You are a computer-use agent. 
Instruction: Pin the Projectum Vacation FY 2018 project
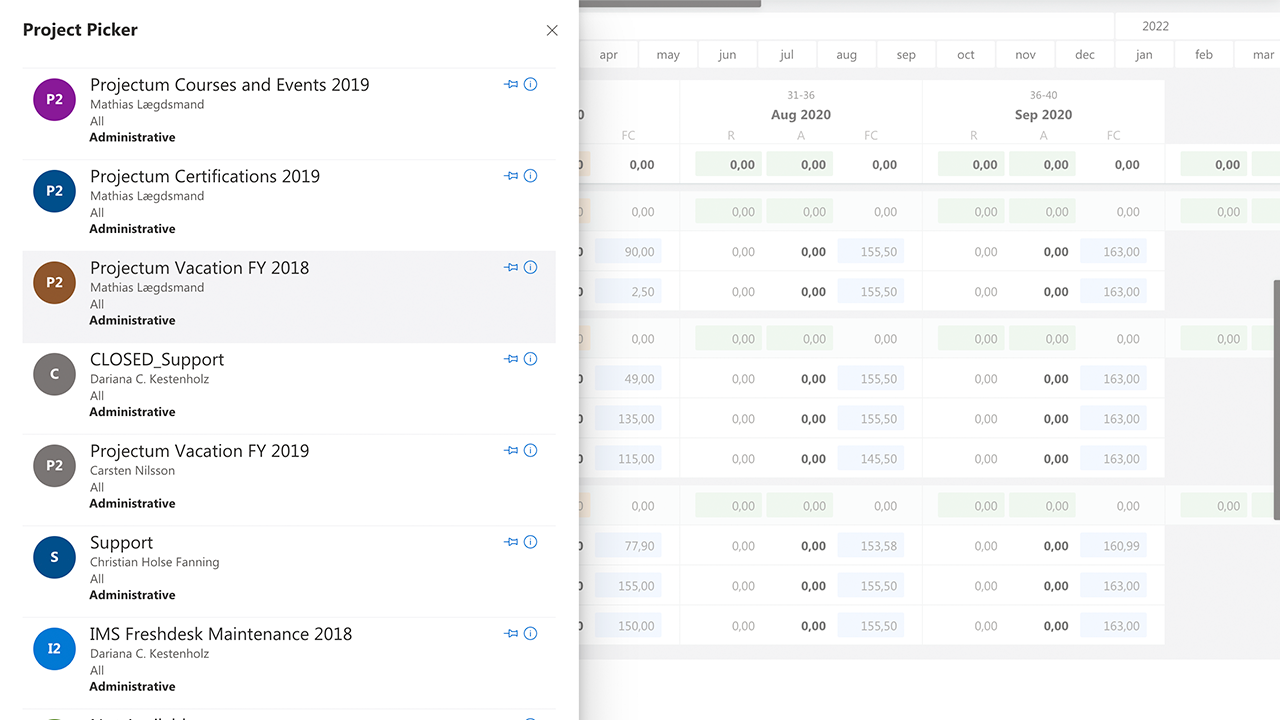coord(511,267)
